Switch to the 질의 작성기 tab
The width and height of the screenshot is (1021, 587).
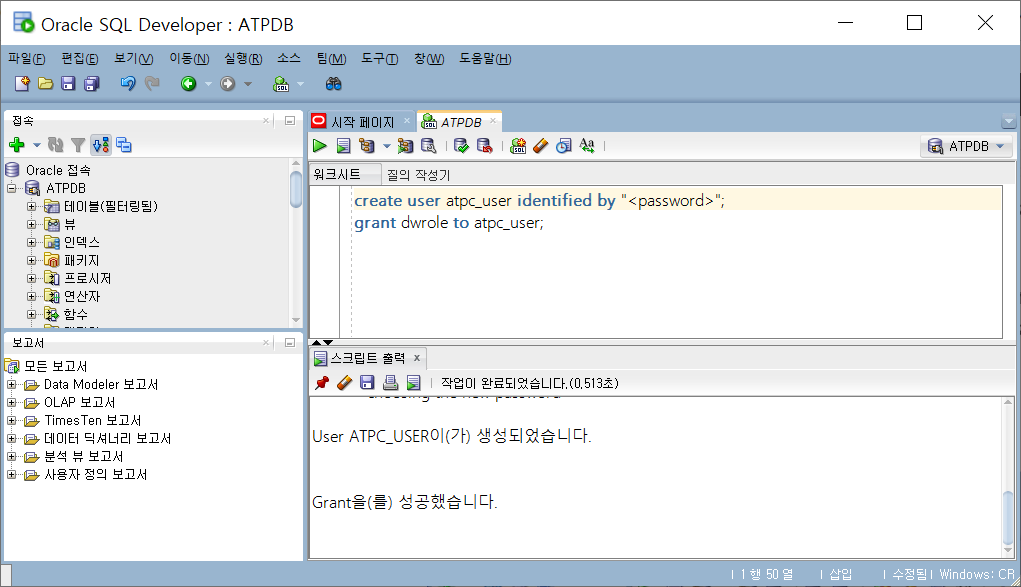click(418, 175)
